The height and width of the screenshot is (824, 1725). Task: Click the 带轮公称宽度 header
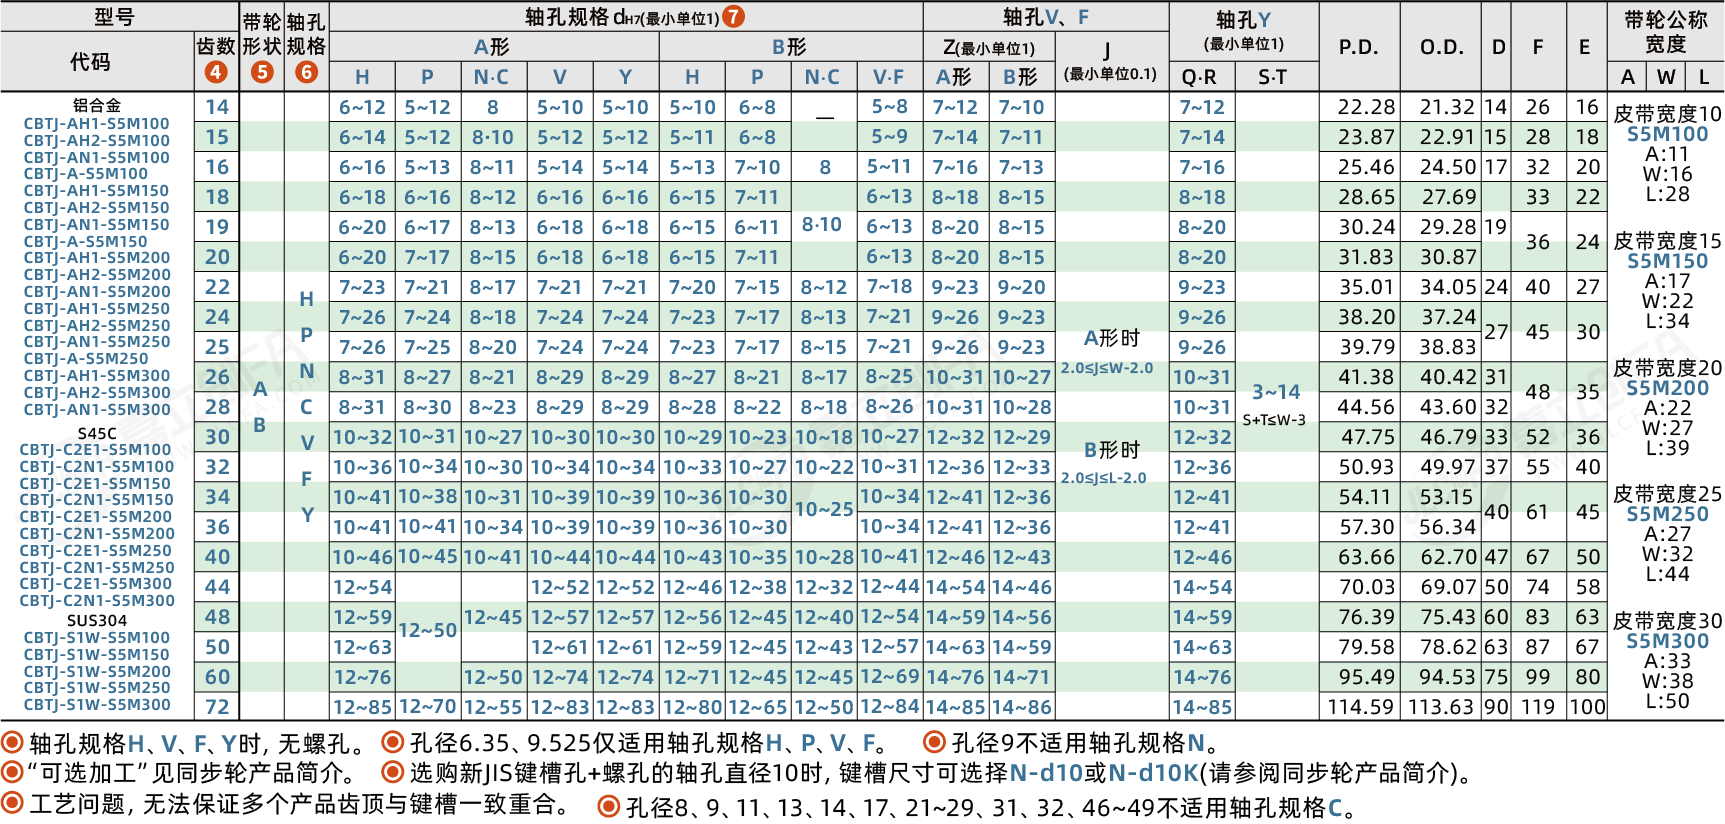[1666, 32]
